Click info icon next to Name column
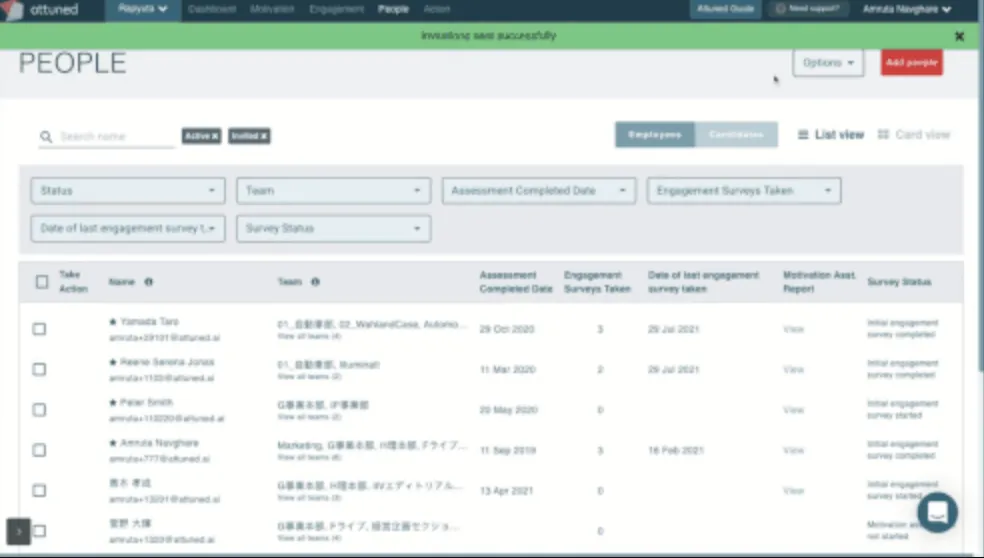The image size is (984, 558). [x=149, y=282]
